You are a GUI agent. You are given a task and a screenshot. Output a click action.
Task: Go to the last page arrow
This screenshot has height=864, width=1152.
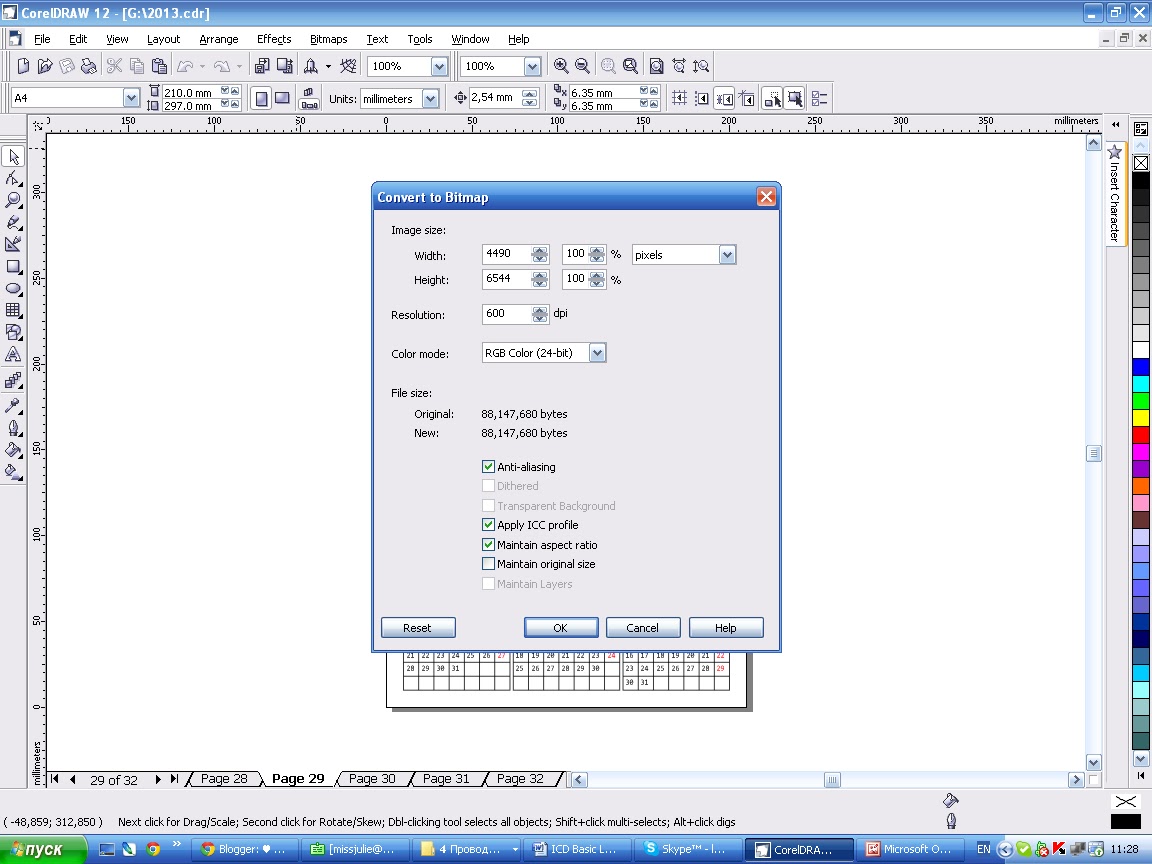pos(174,779)
